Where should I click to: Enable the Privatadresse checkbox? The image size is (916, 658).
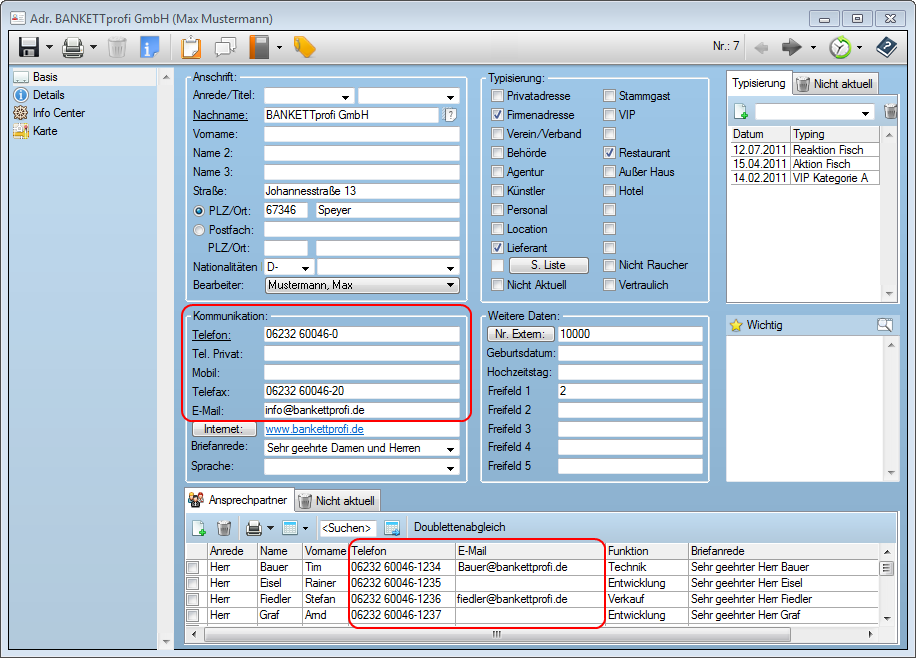498,96
